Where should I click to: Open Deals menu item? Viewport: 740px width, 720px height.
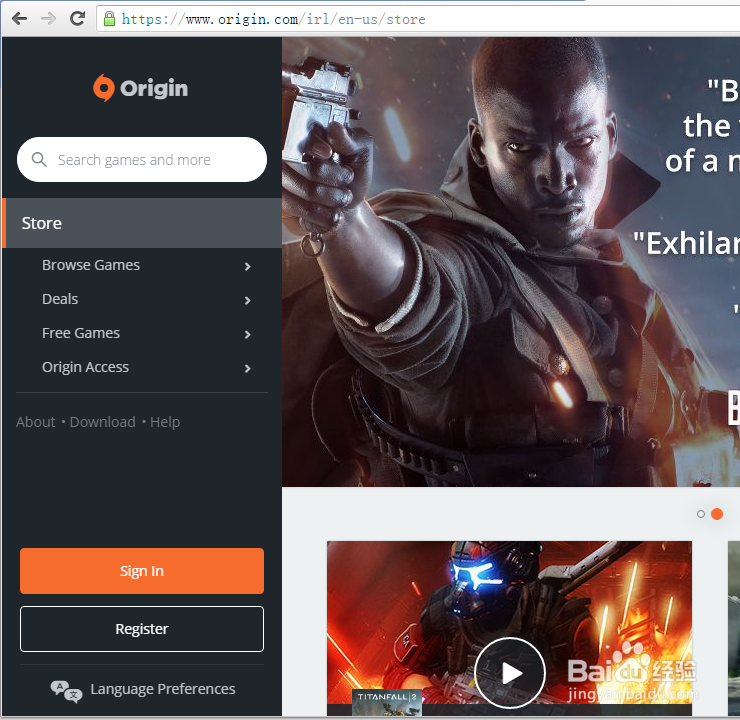[60, 299]
